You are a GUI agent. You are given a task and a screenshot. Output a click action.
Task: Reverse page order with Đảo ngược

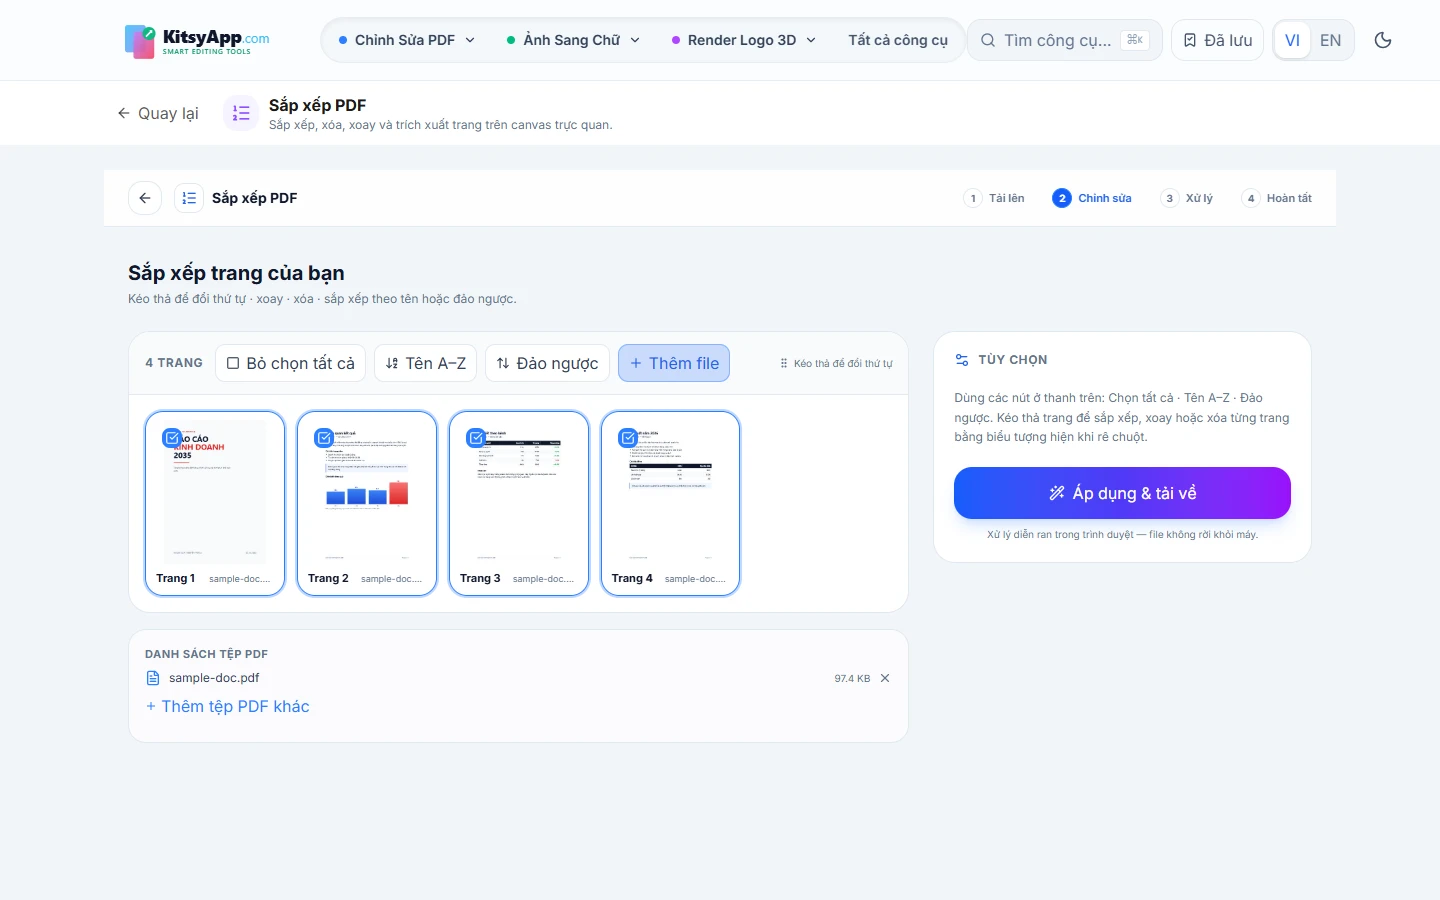547,363
